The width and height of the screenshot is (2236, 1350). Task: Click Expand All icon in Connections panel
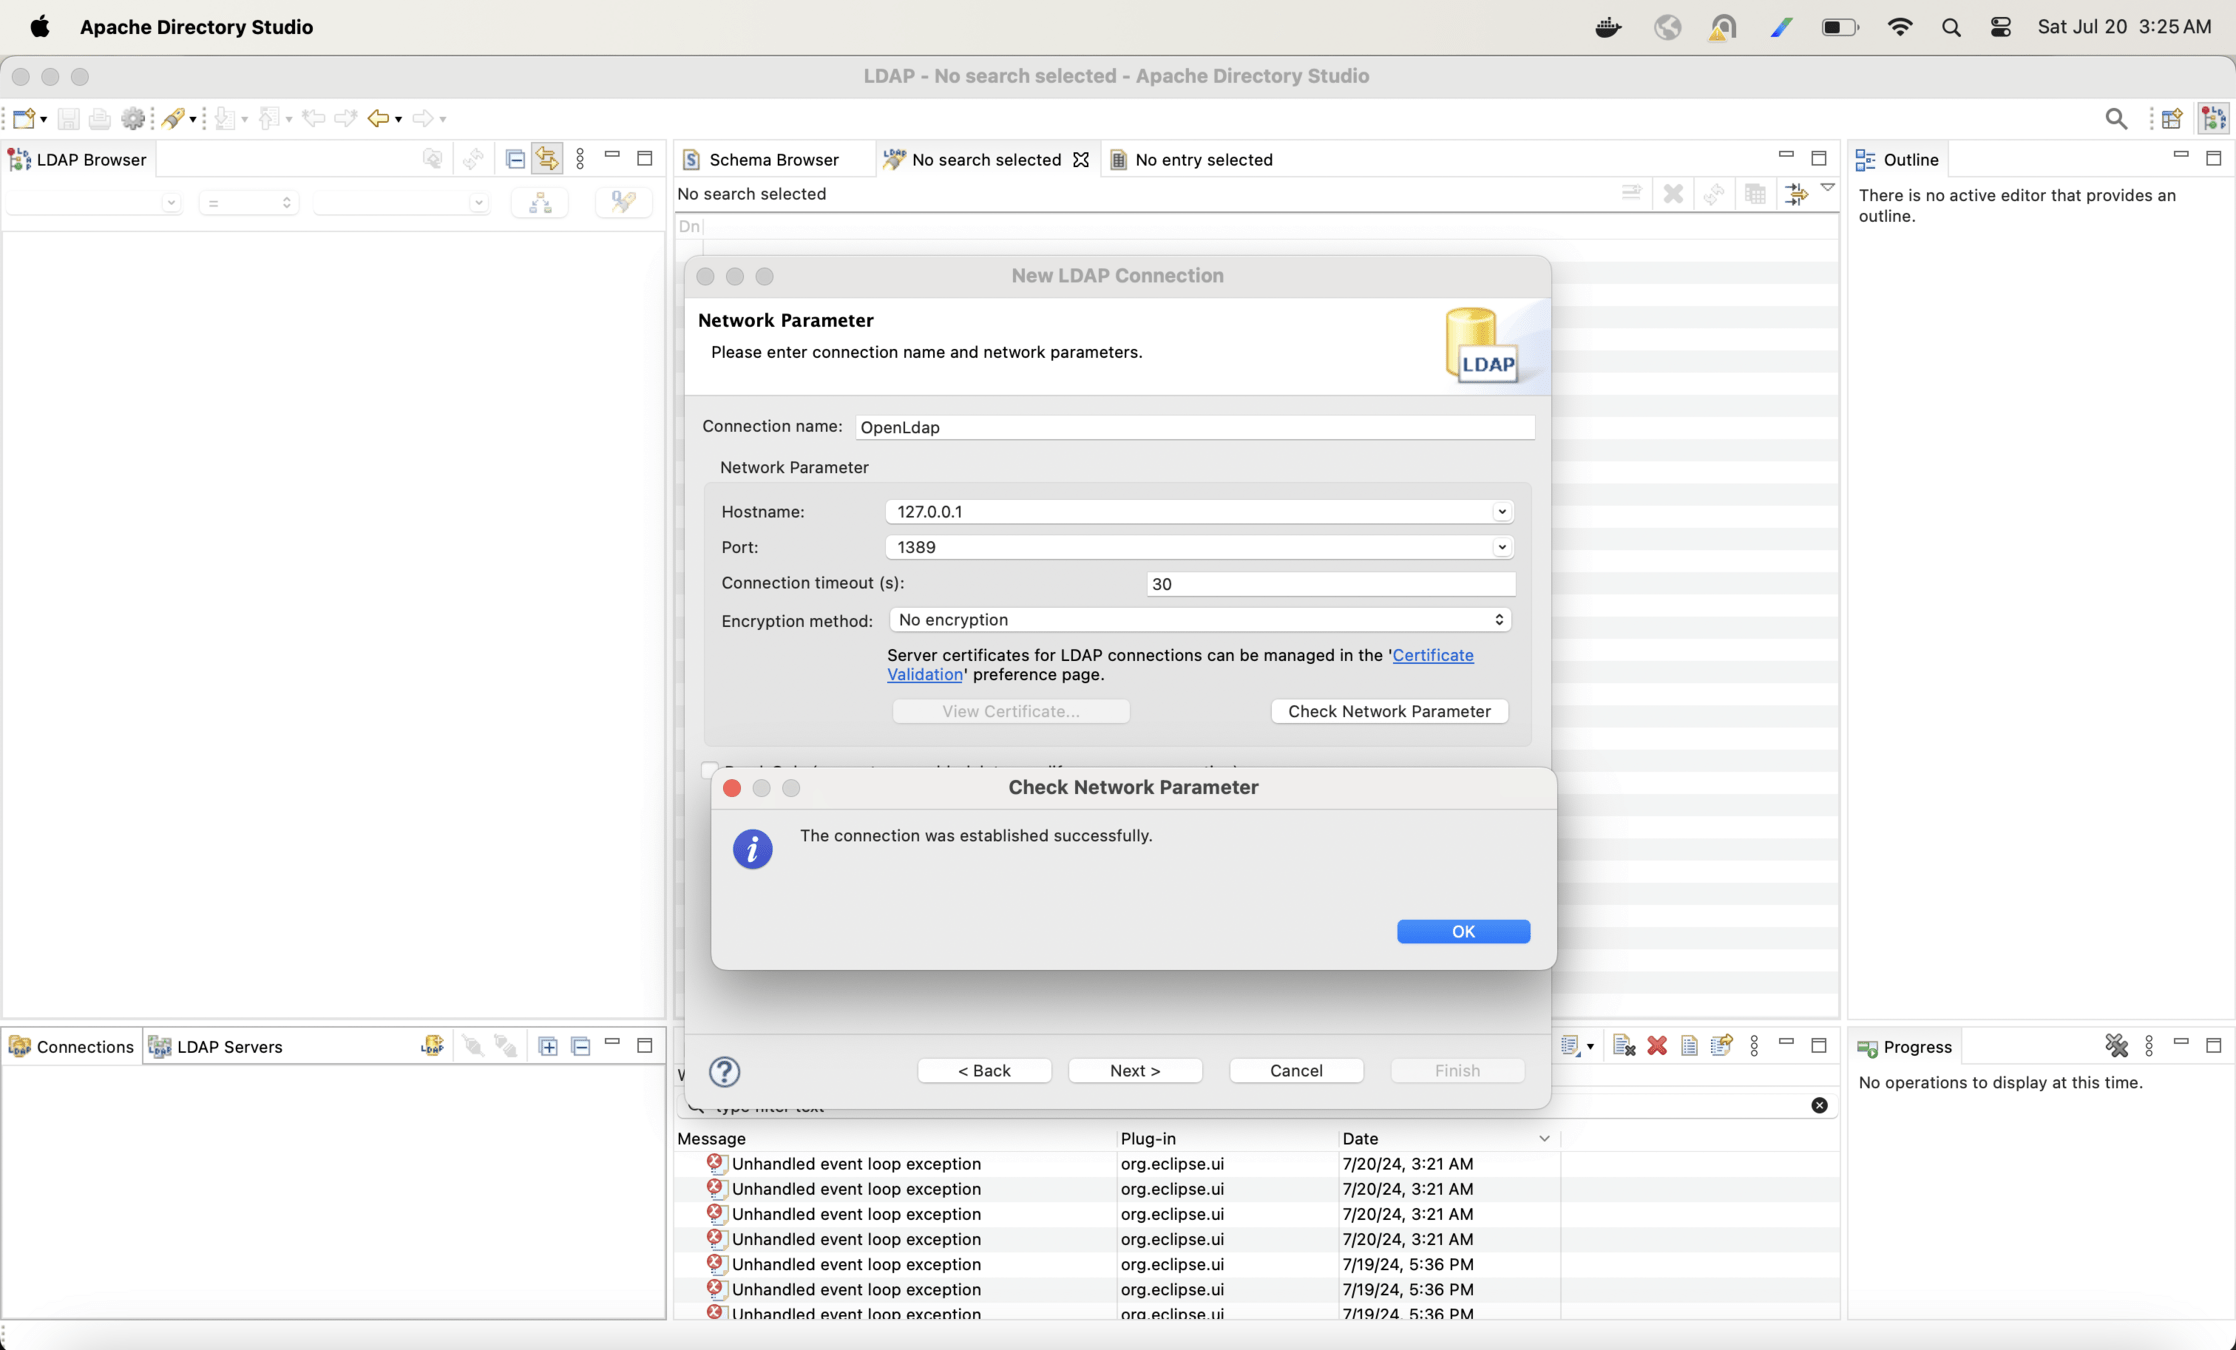click(548, 1046)
